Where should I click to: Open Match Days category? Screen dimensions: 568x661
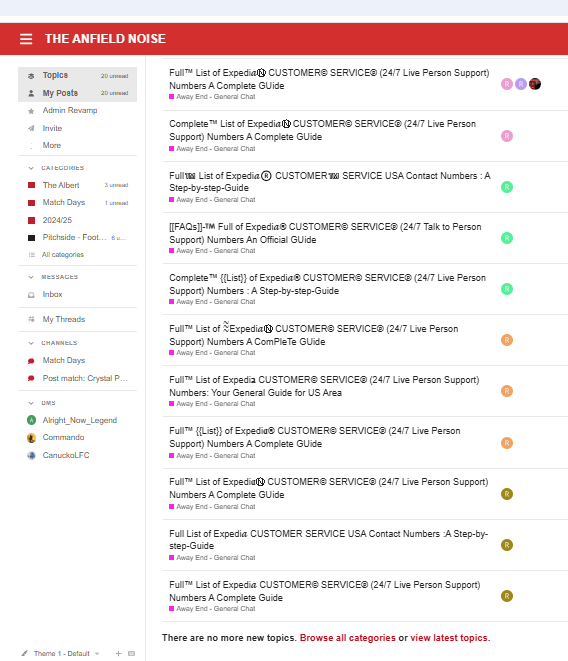(x=64, y=203)
